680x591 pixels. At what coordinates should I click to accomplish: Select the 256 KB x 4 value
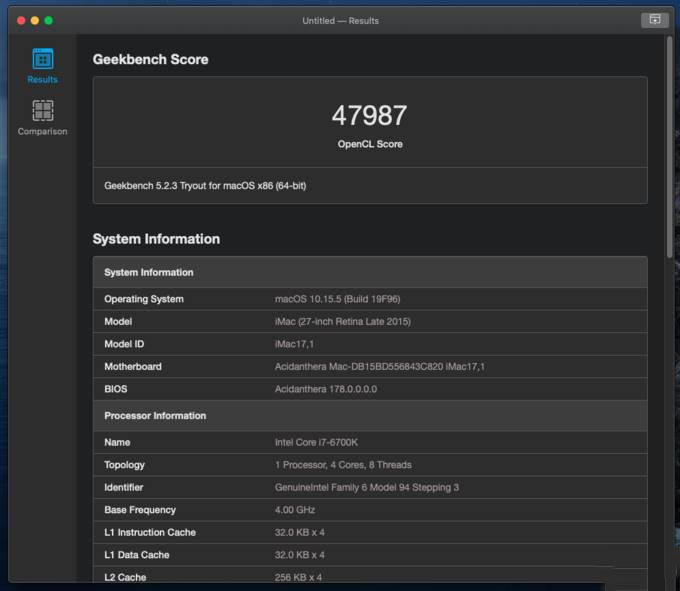click(x=298, y=577)
